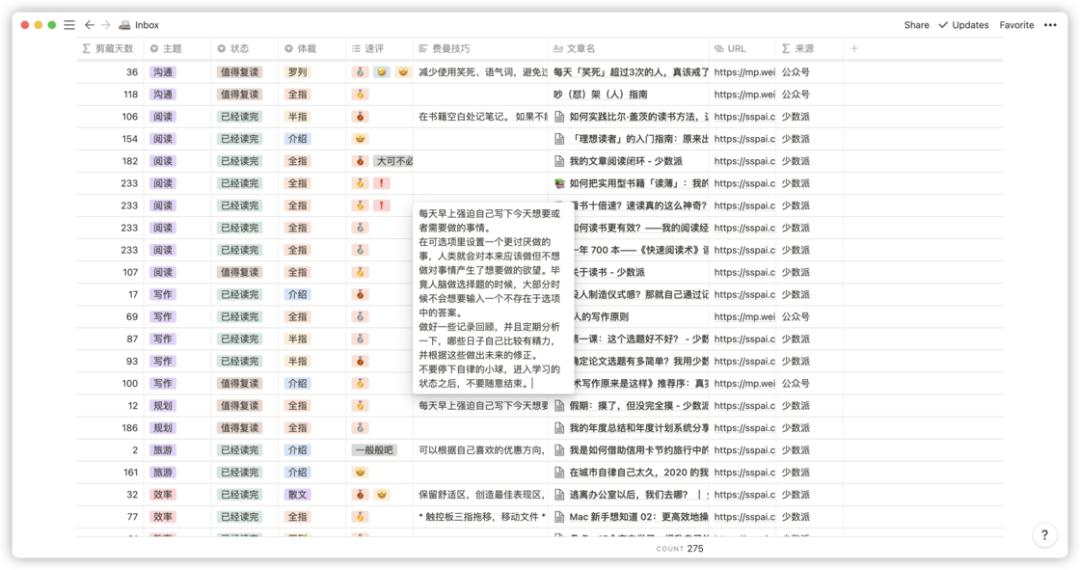Click cell text 可以根据自己喜欢的优惠方向
Screen dimensions: 1080x570
(x=483, y=450)
